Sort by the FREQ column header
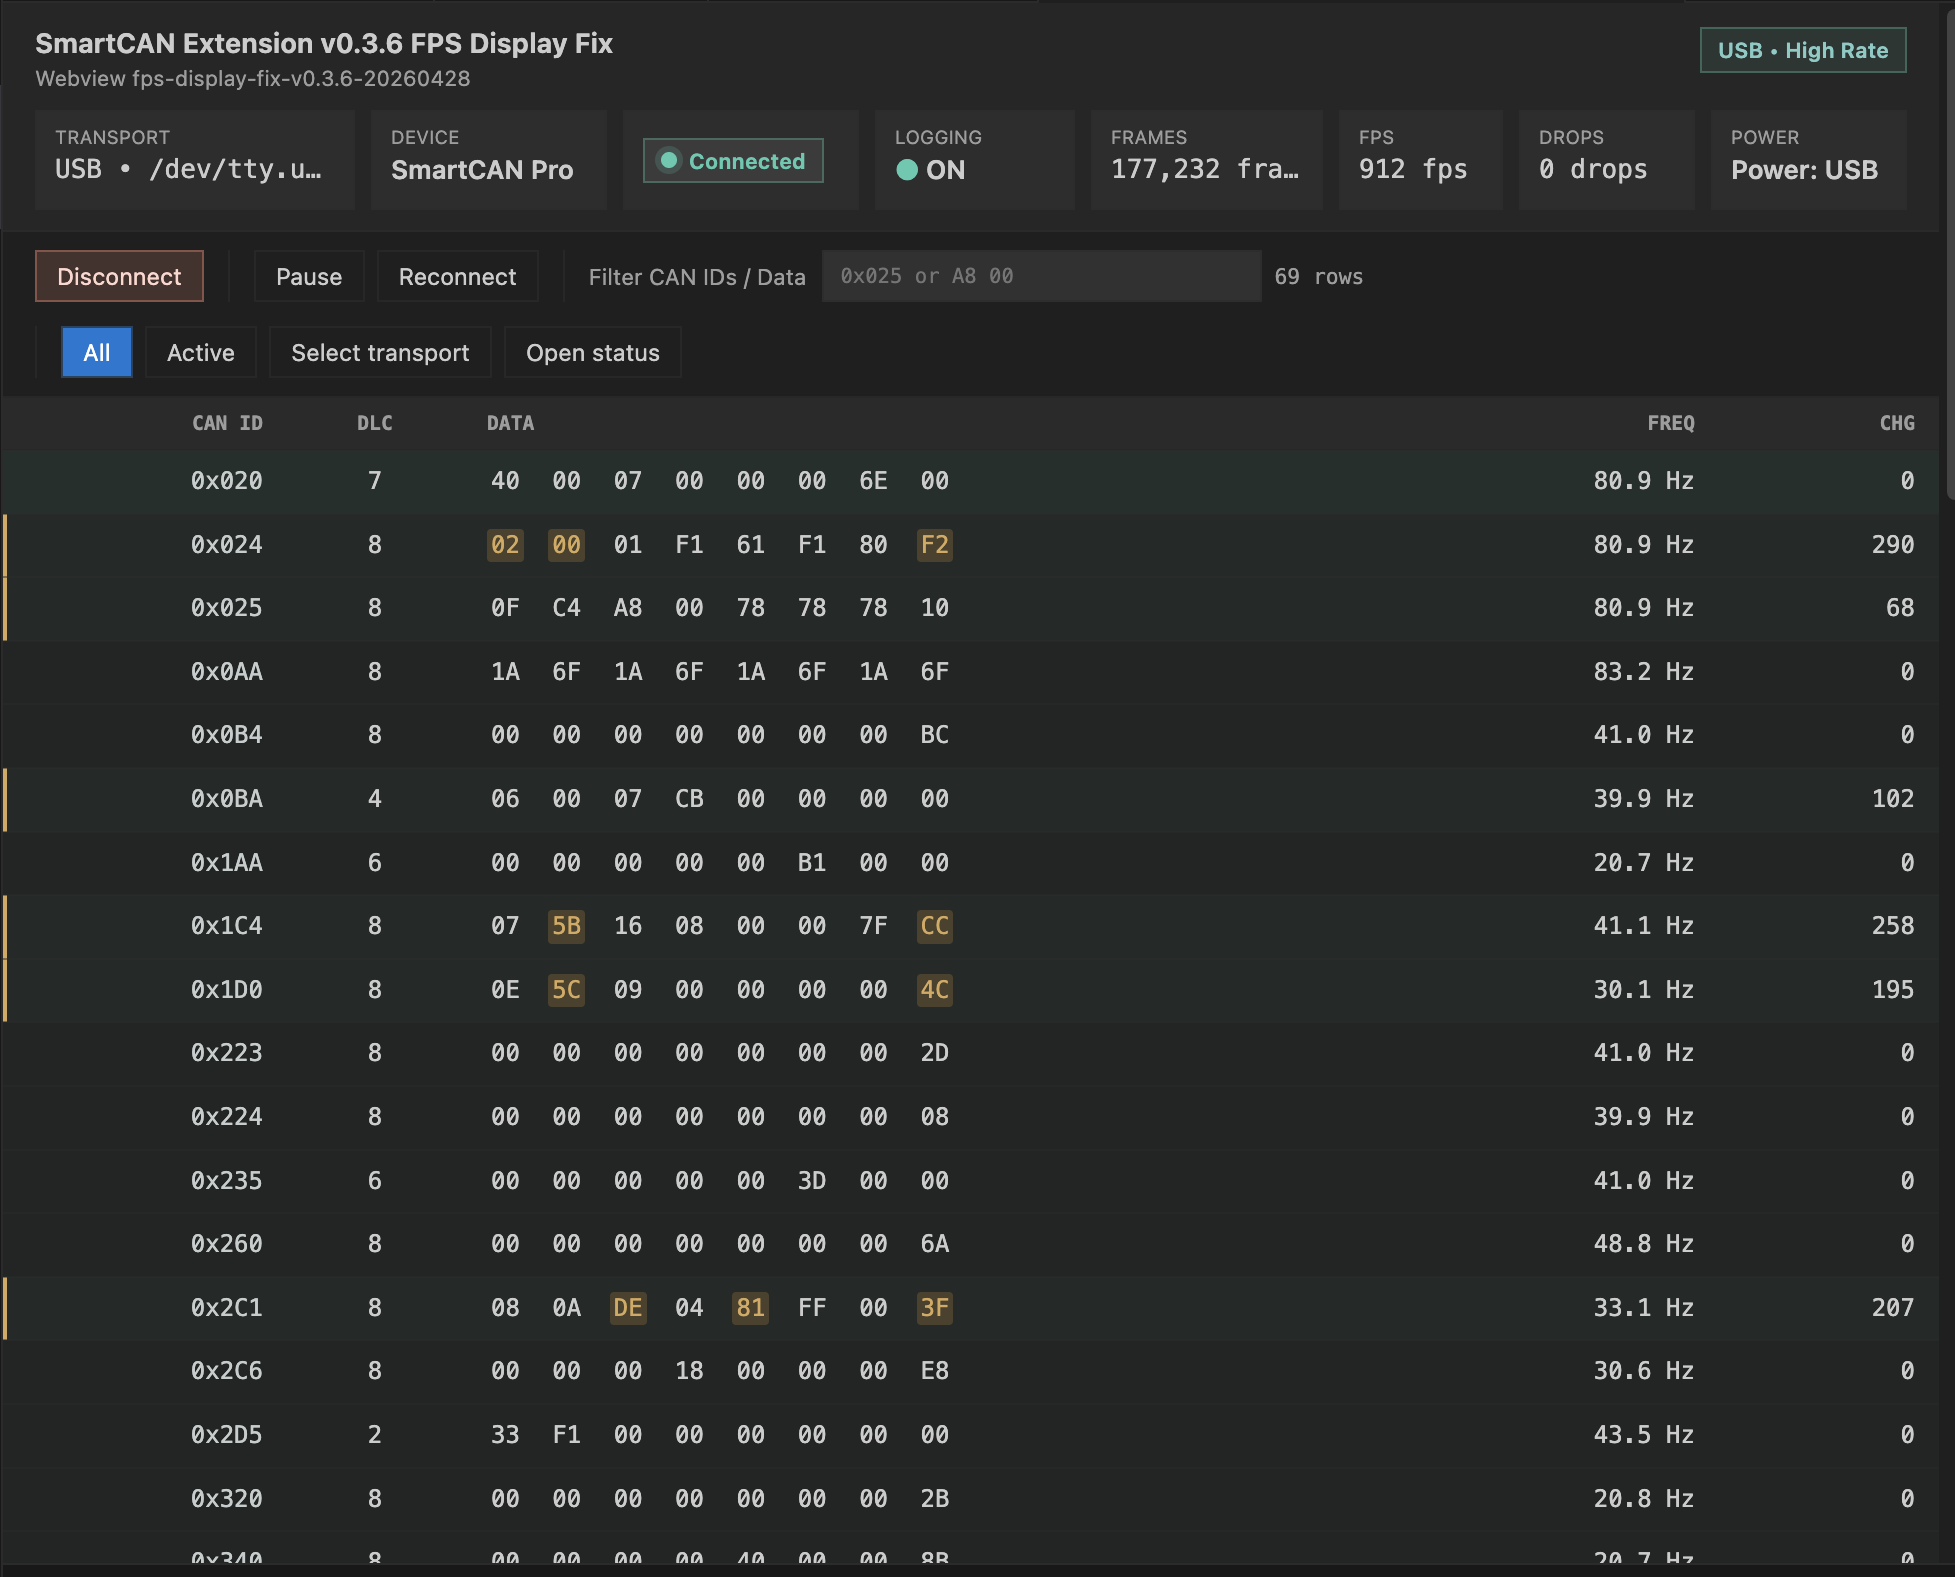Viewport: 1955px width, 1577px height. click(x=1670, y=423)
